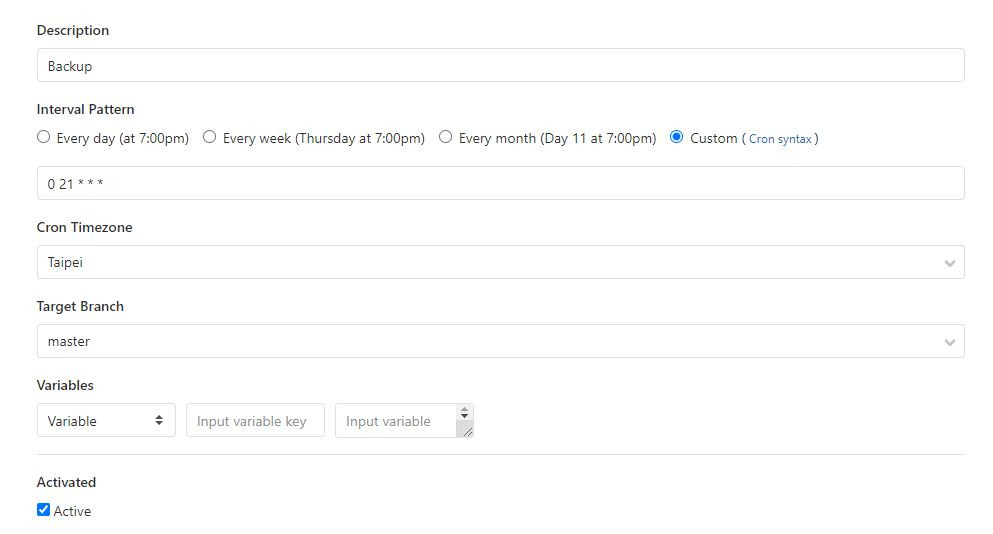993x534 pixels.
Task: Click the down arrow in the variable value box
Action: tap(464, 416)
